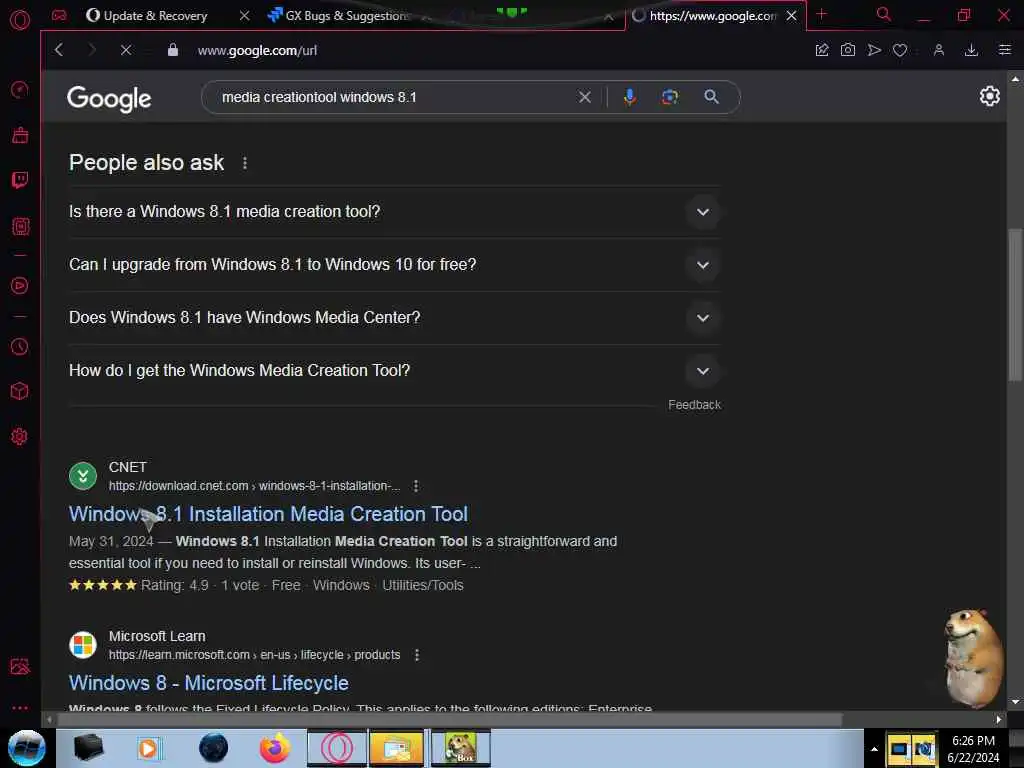Viewport: 1024px width, 768px height.
Task: Click the CNET download URL breadcrumb
Action: [254, 486]
